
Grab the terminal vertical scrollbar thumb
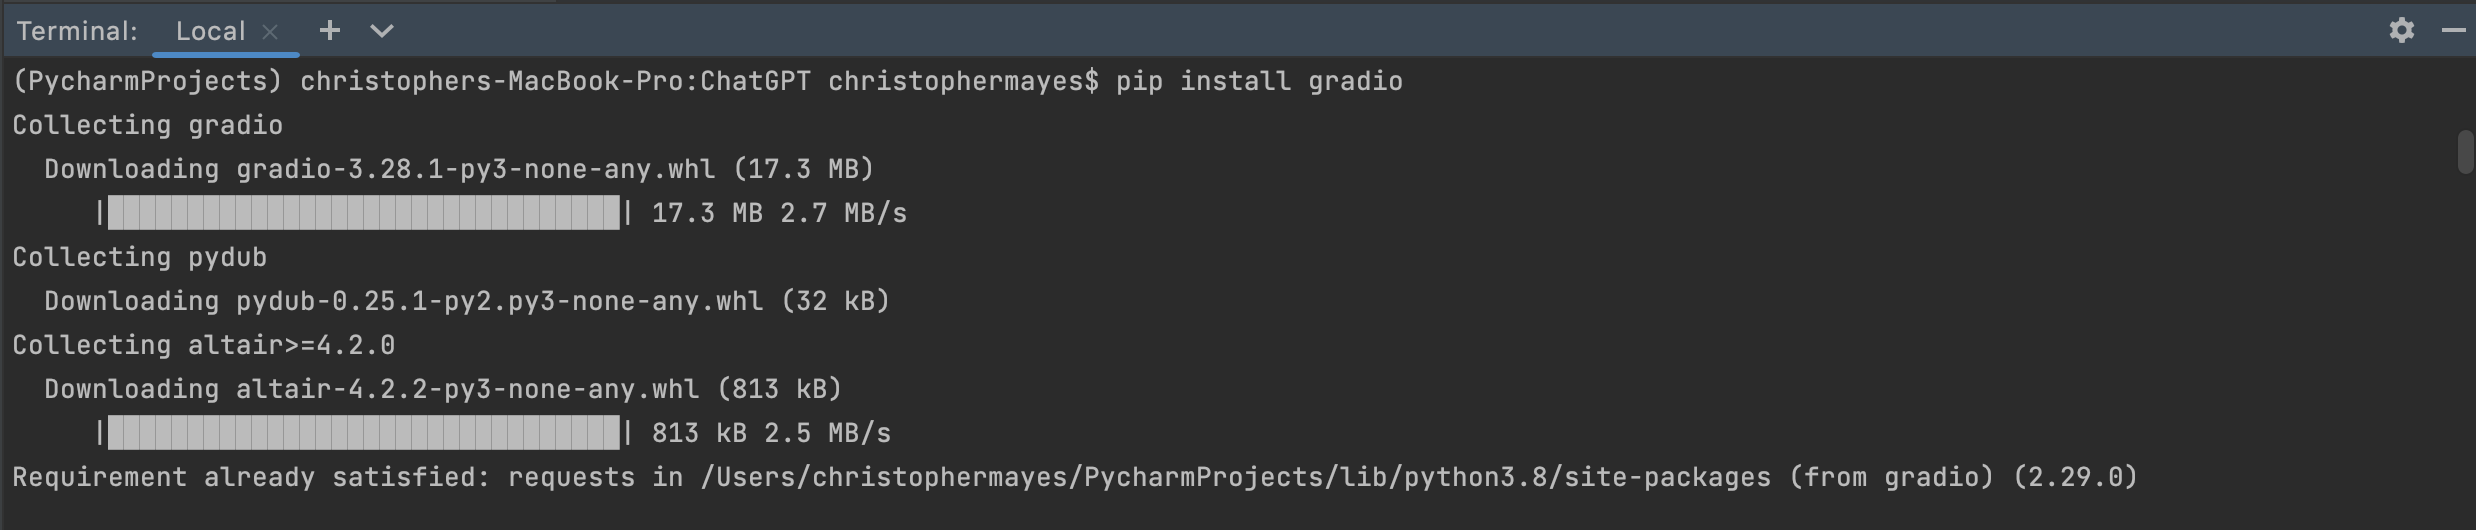[x=2465, y=152]
